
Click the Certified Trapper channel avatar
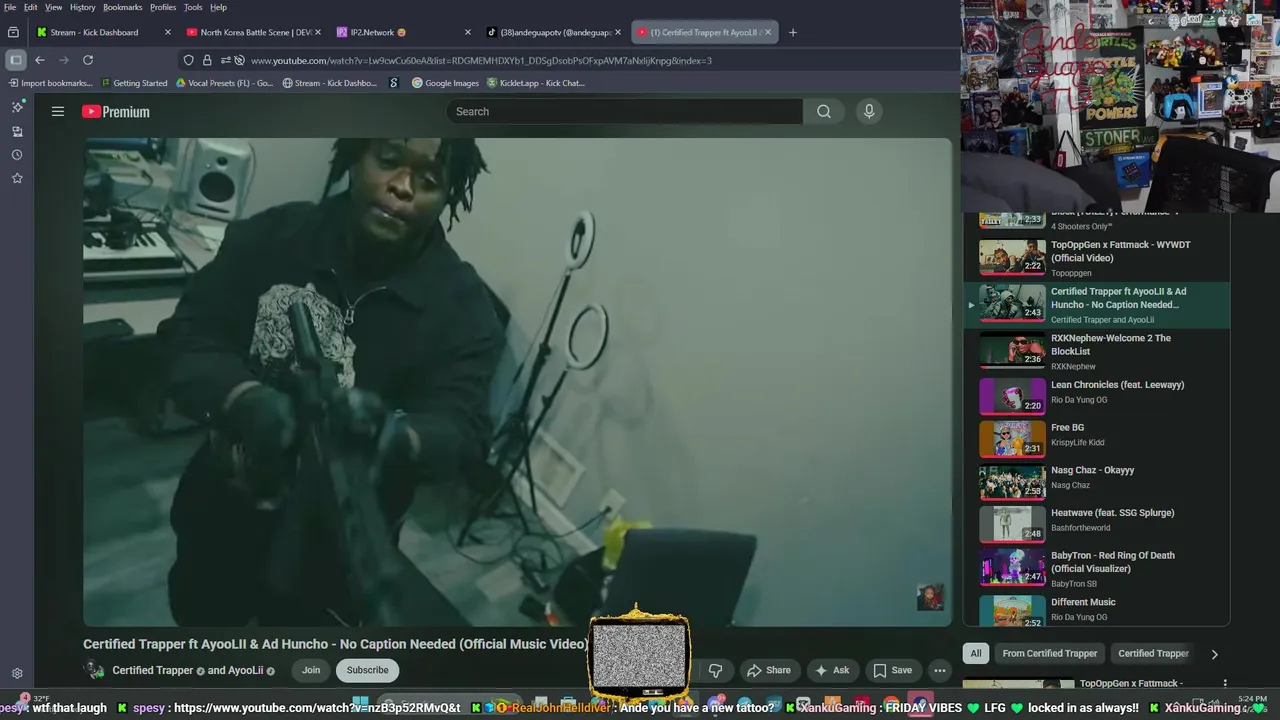point(94,670)
